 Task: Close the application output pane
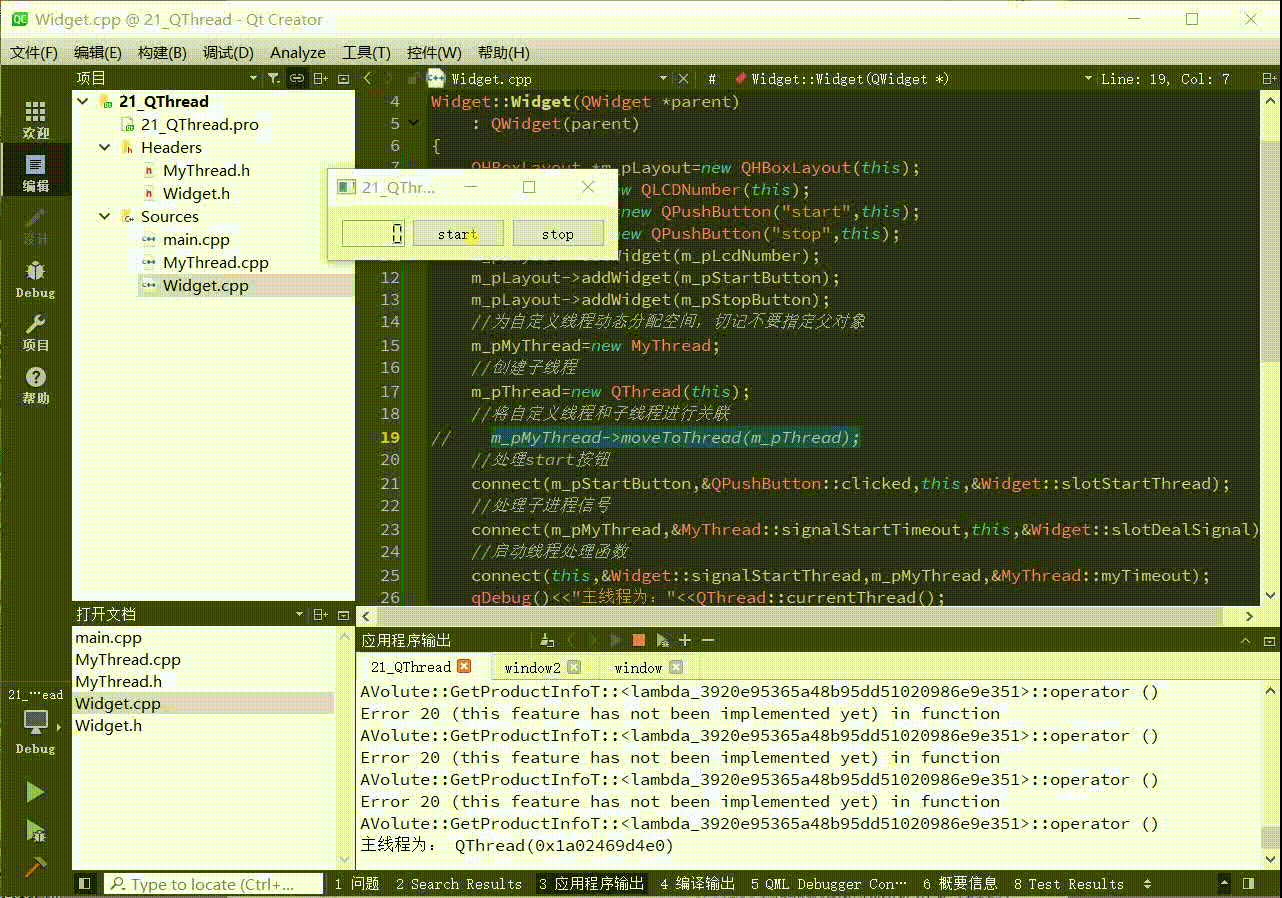tap(1269, 641)
